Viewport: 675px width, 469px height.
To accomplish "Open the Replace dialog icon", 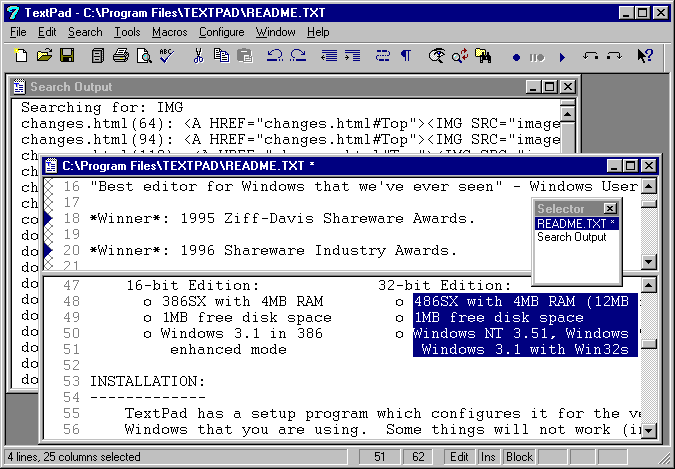I will tap(460, 56).
